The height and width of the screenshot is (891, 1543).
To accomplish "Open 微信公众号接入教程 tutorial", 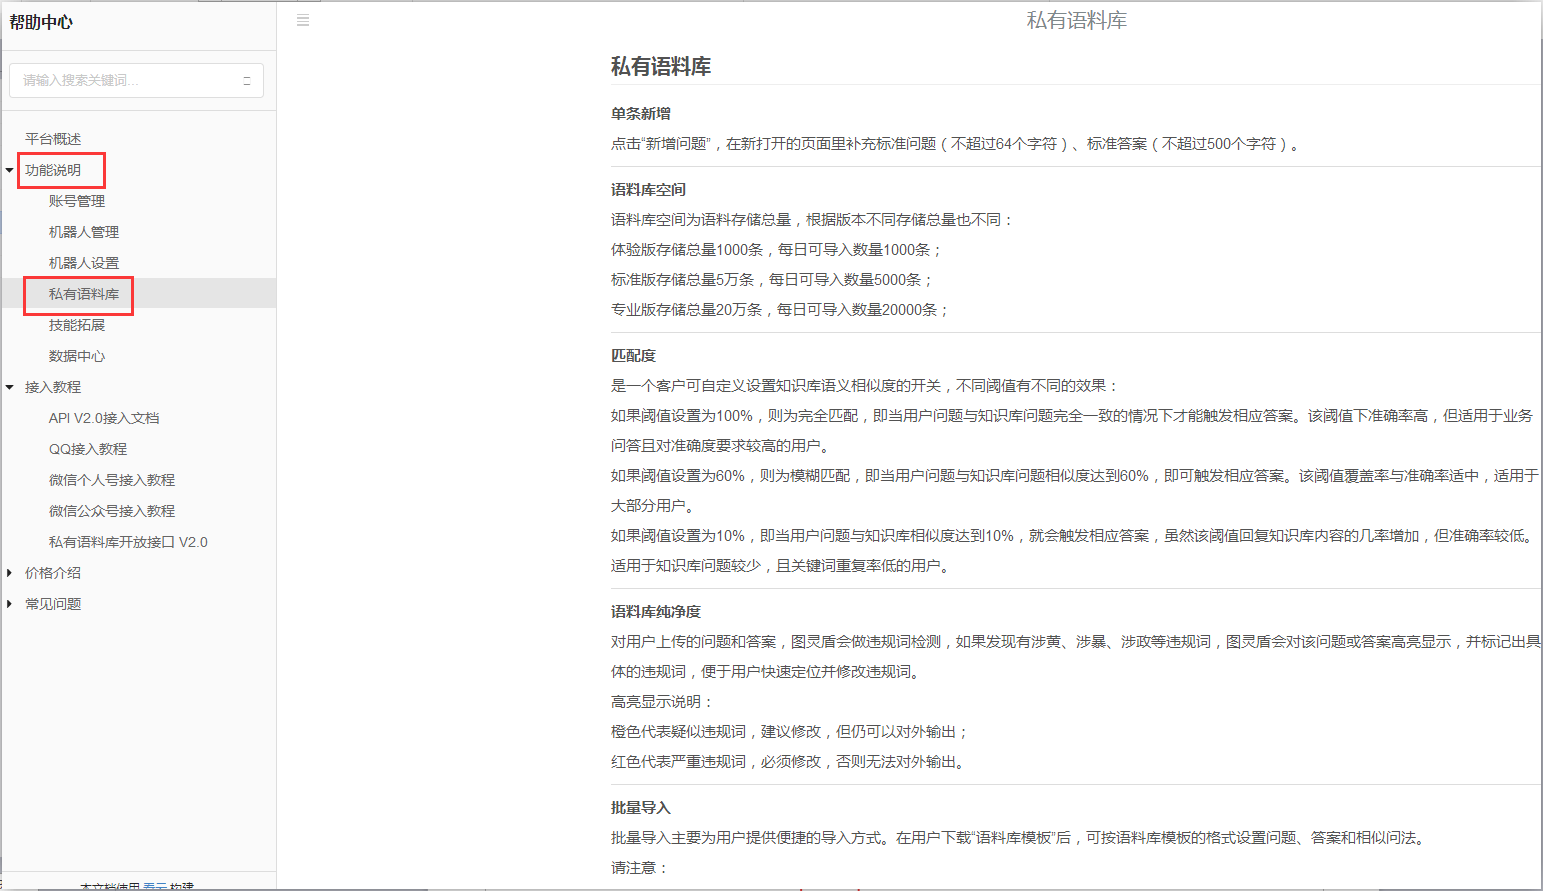I will pos(112,511).
